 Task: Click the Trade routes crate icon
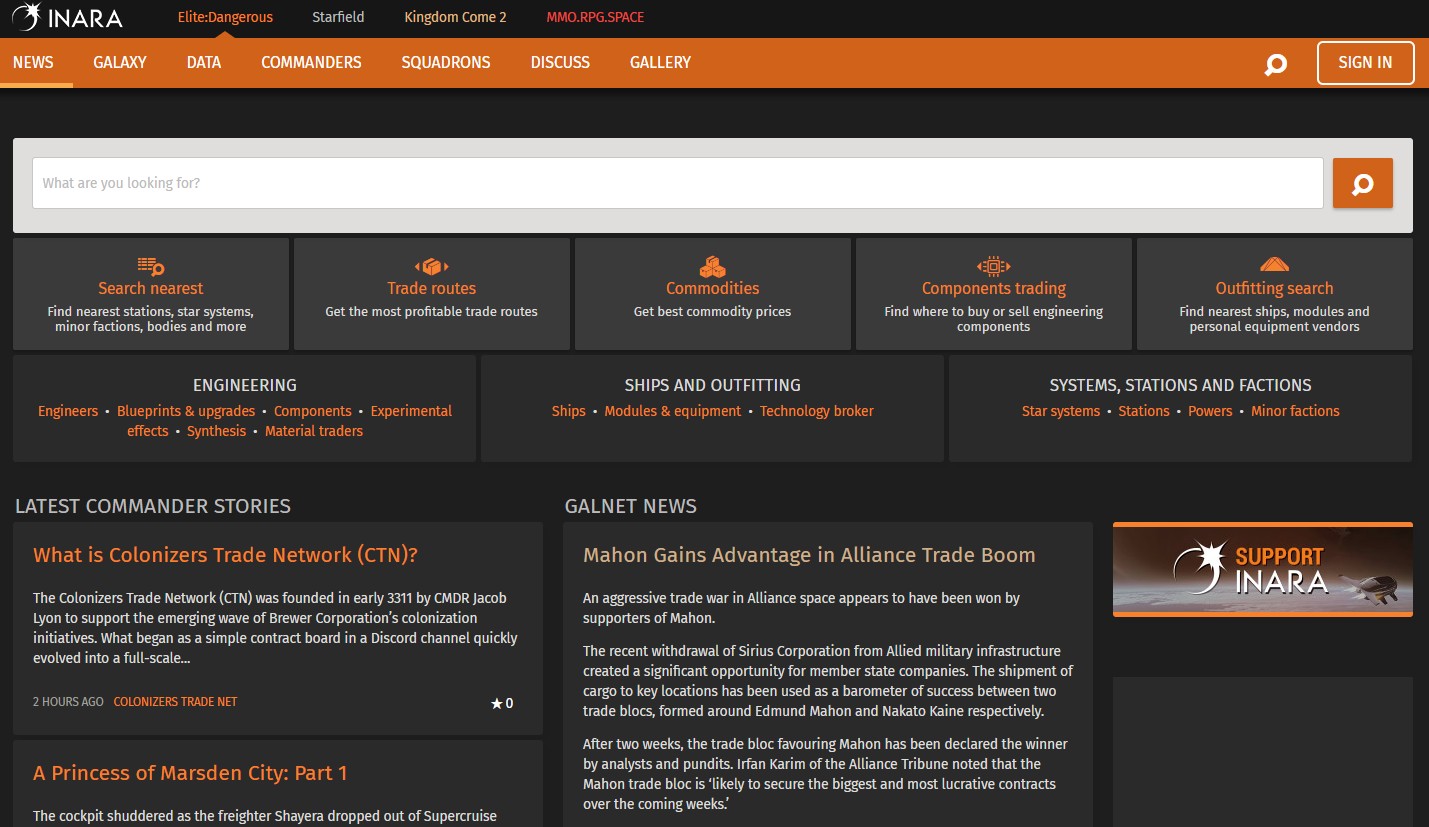432,266
